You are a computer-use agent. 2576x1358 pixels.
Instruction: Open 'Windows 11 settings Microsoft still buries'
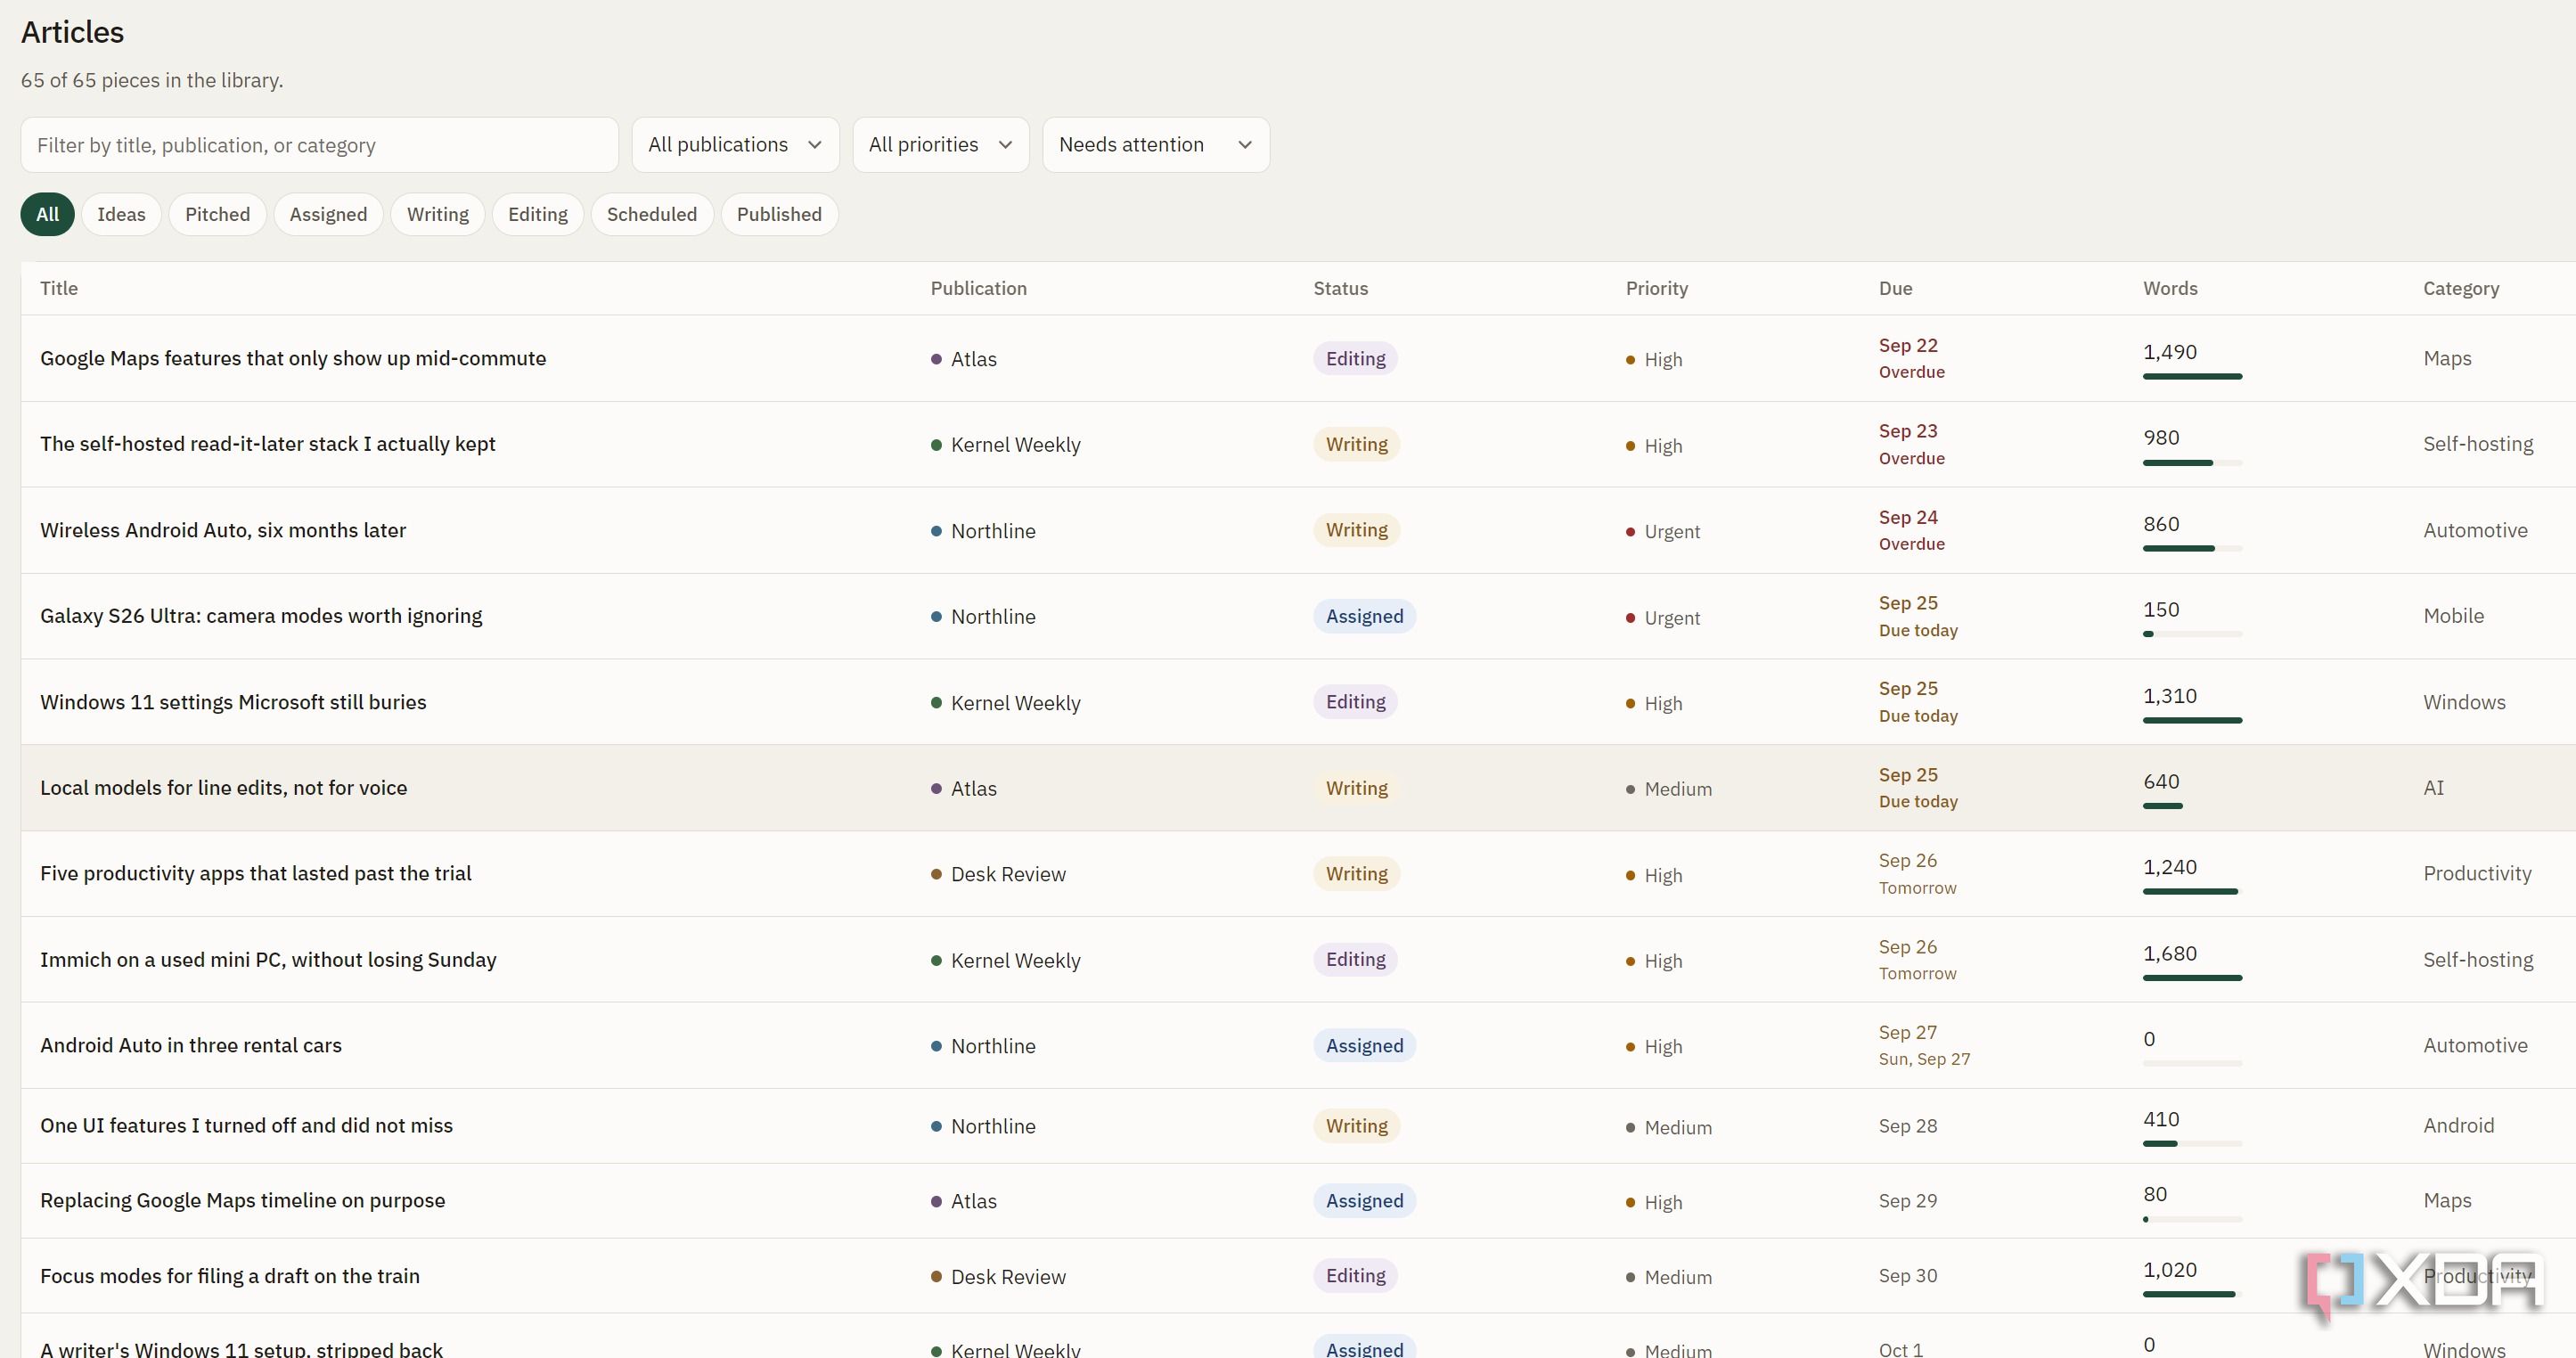pyautogui.click(x=233, y=702)
